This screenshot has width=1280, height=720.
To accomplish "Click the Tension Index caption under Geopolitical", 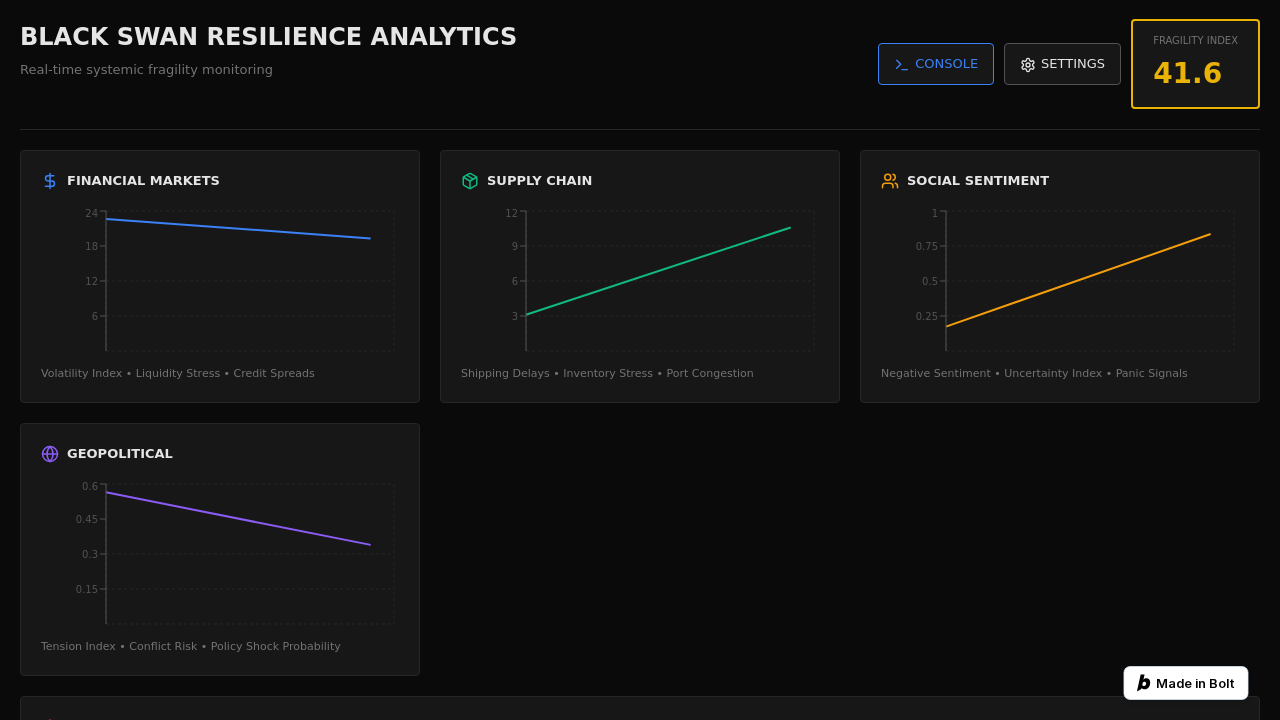I will [x=78, y=647].
